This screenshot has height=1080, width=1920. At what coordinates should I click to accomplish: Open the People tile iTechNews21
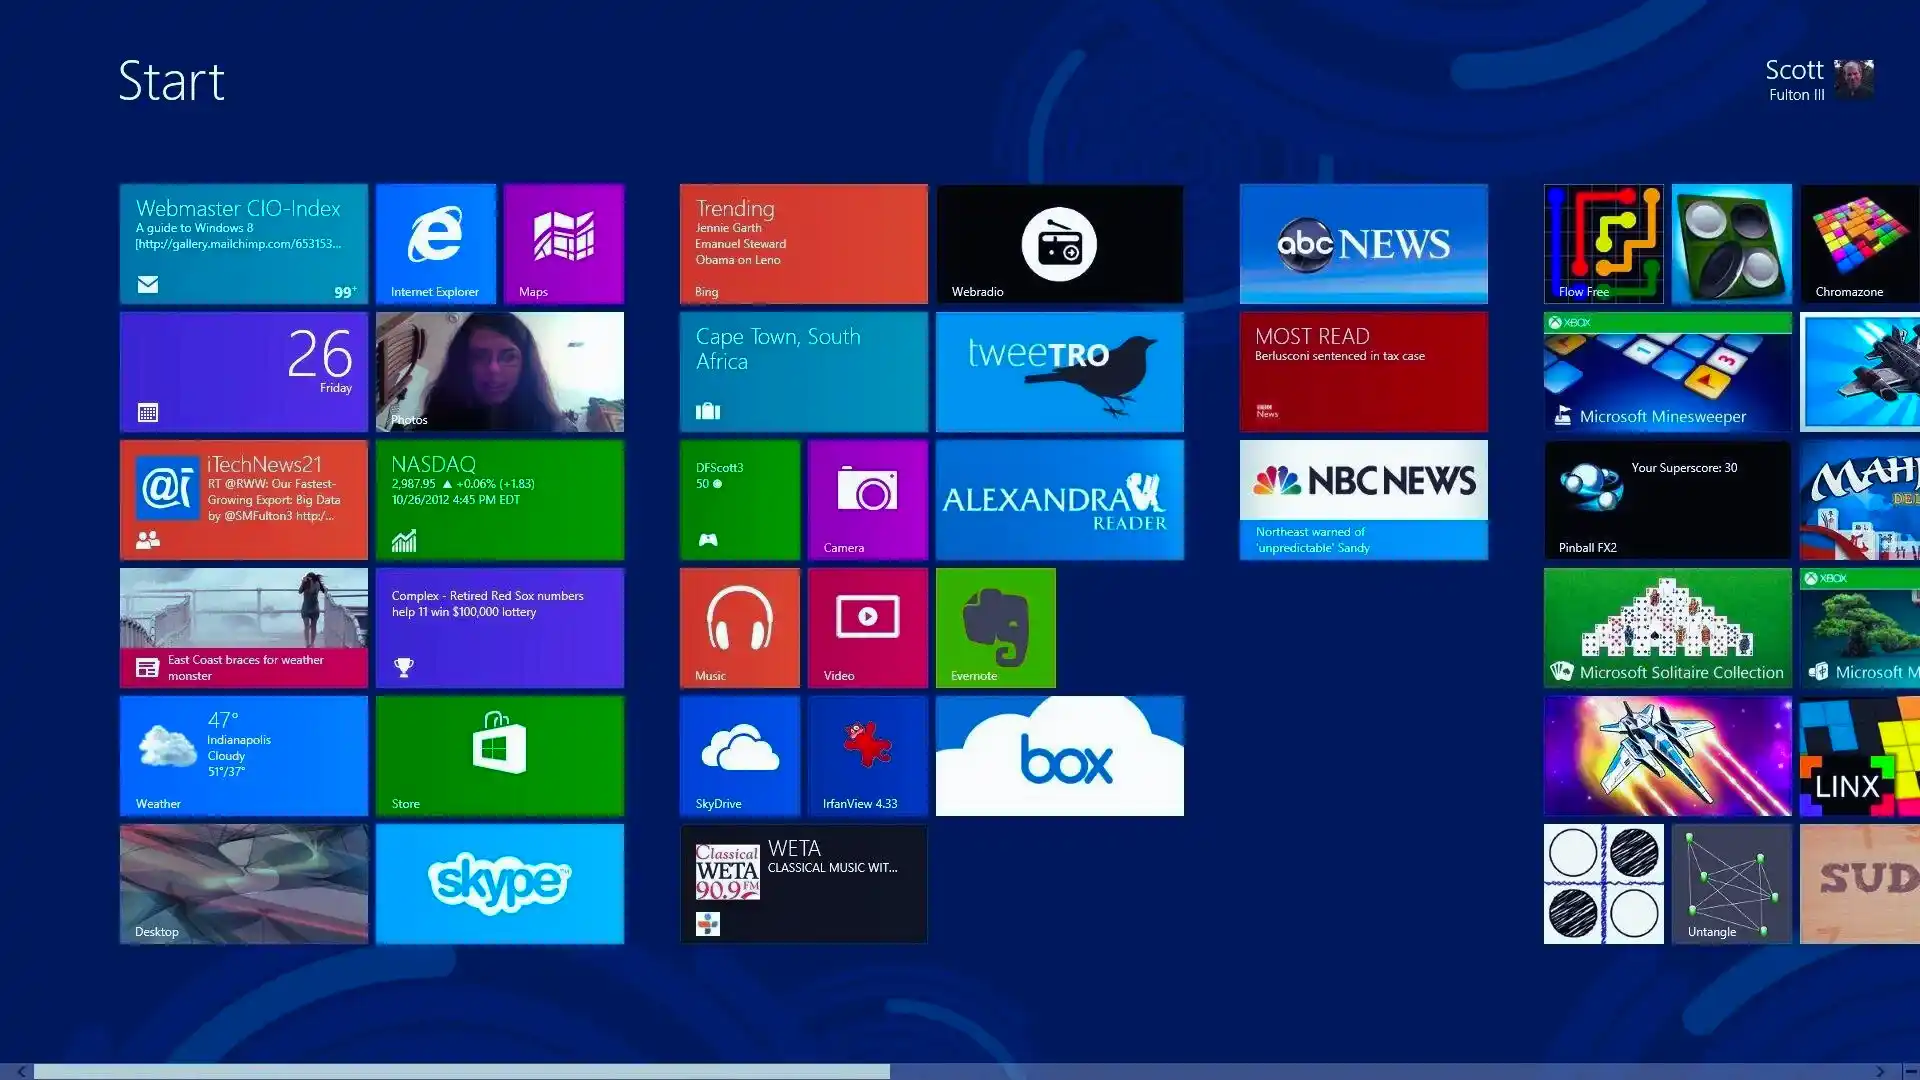pos(244,500)
